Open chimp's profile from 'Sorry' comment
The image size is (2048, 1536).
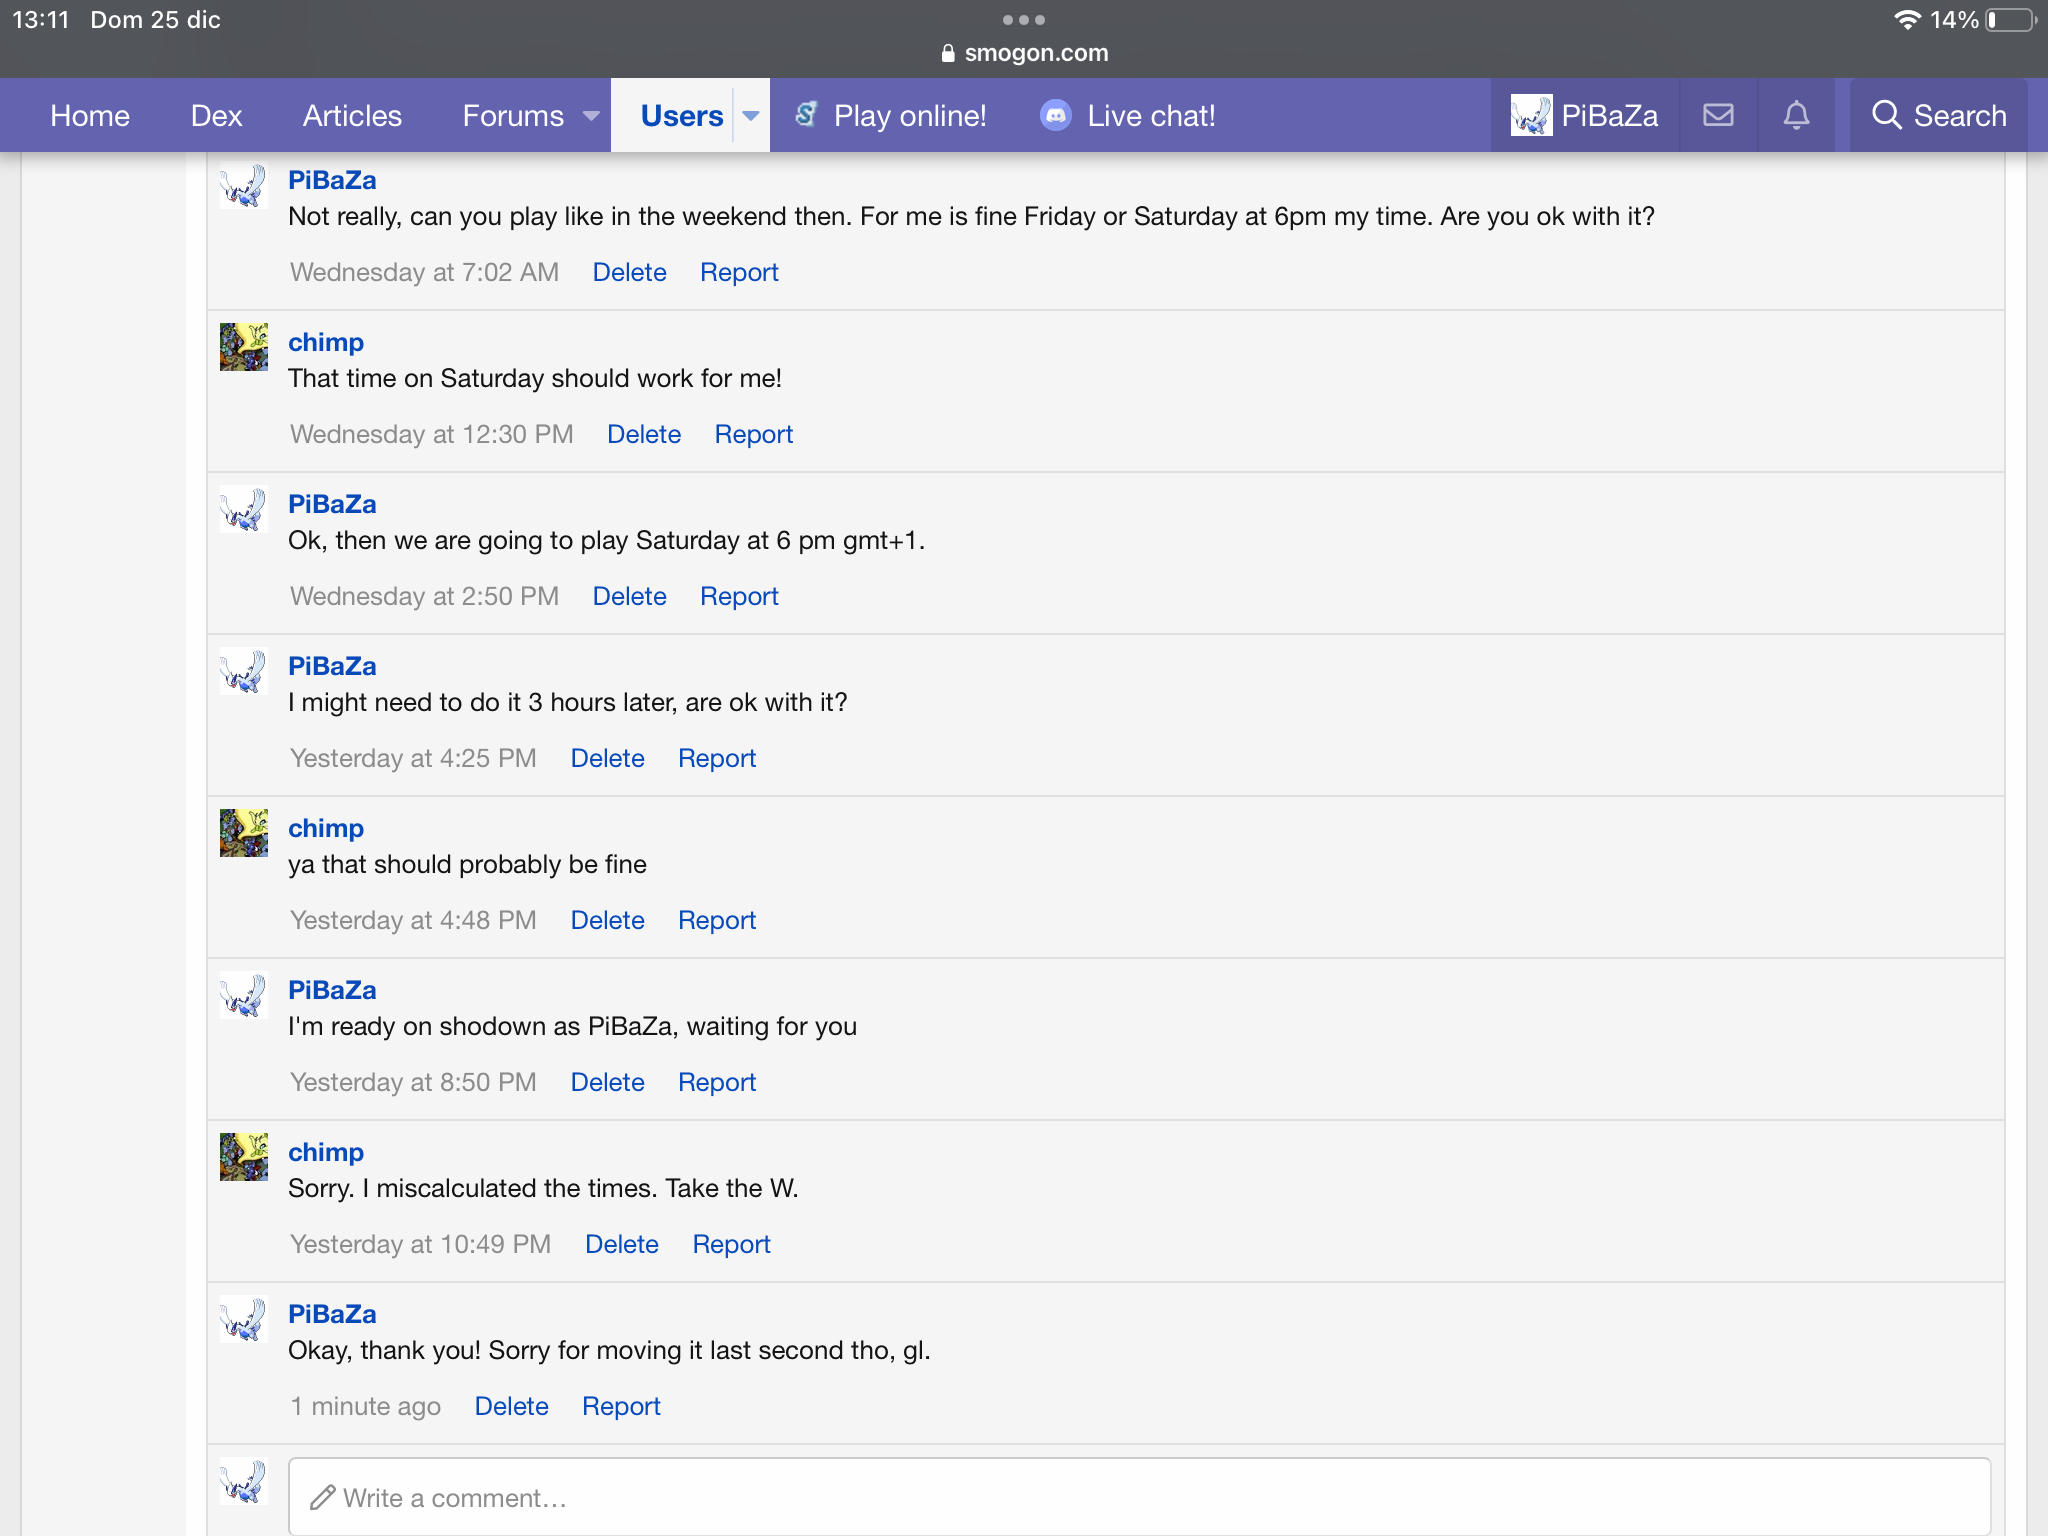tap(325, 1152)
